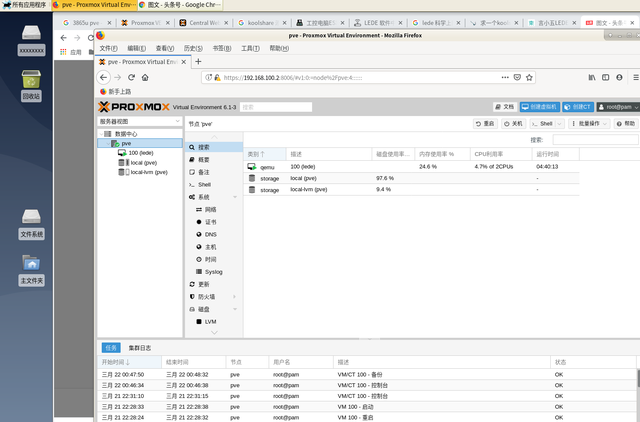Open LVM disk entry
The width and height of the screenshot is (640, 422).
coord(214,322)
